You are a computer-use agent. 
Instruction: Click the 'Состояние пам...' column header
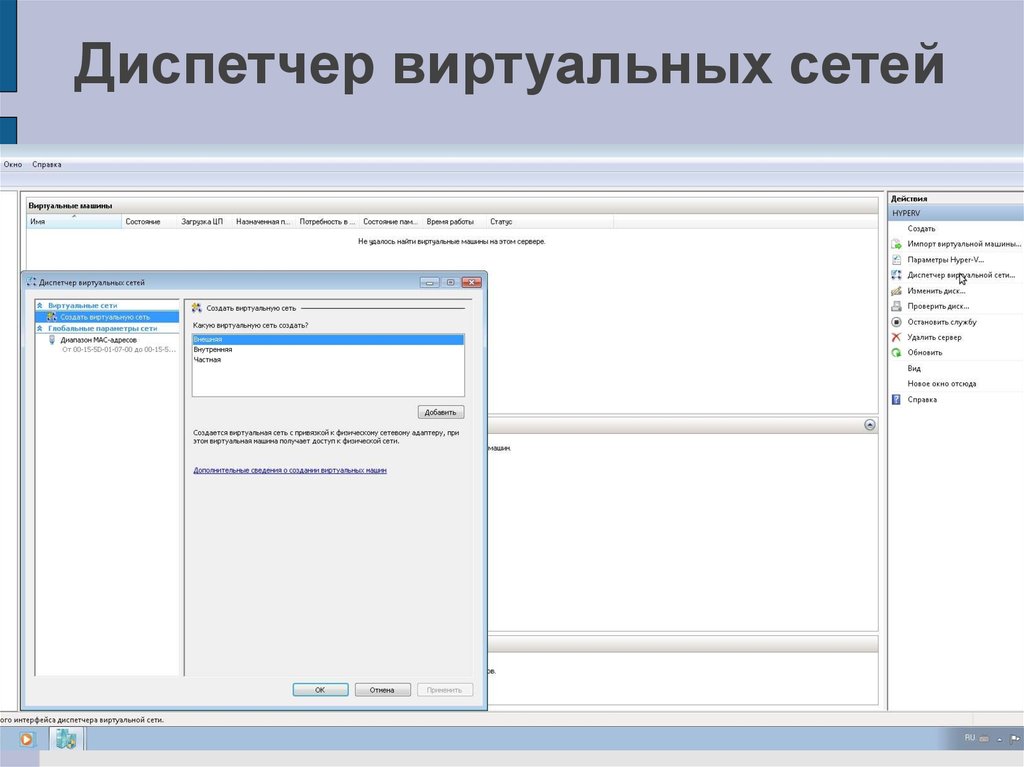391,221
